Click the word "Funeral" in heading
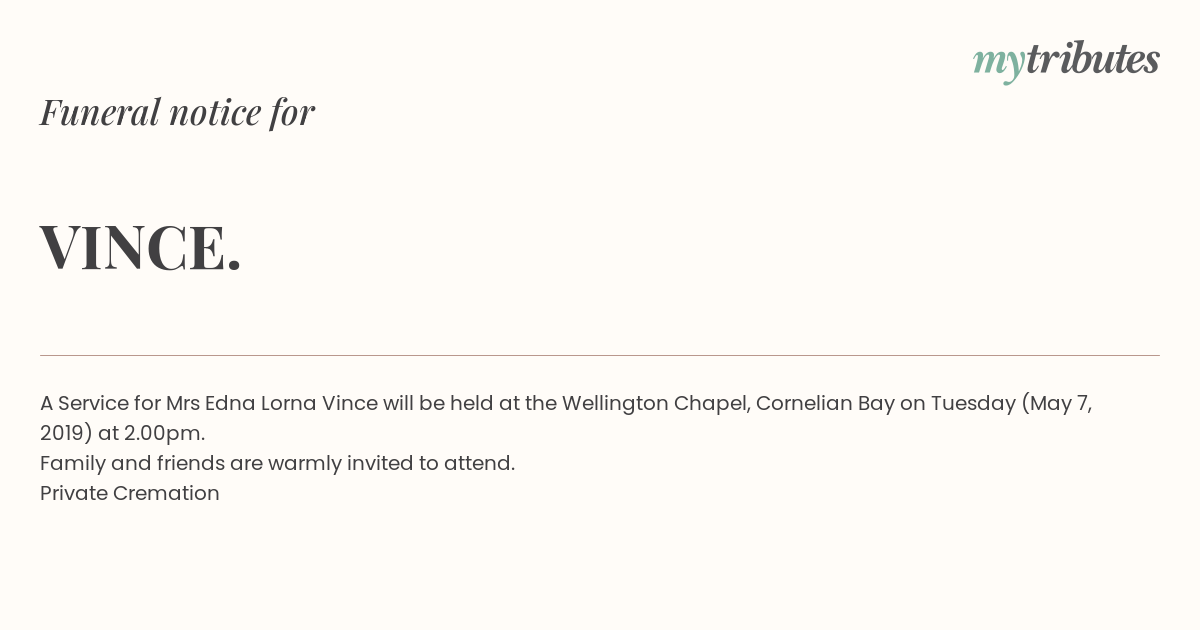The image size is (1200, 630). 100,112
